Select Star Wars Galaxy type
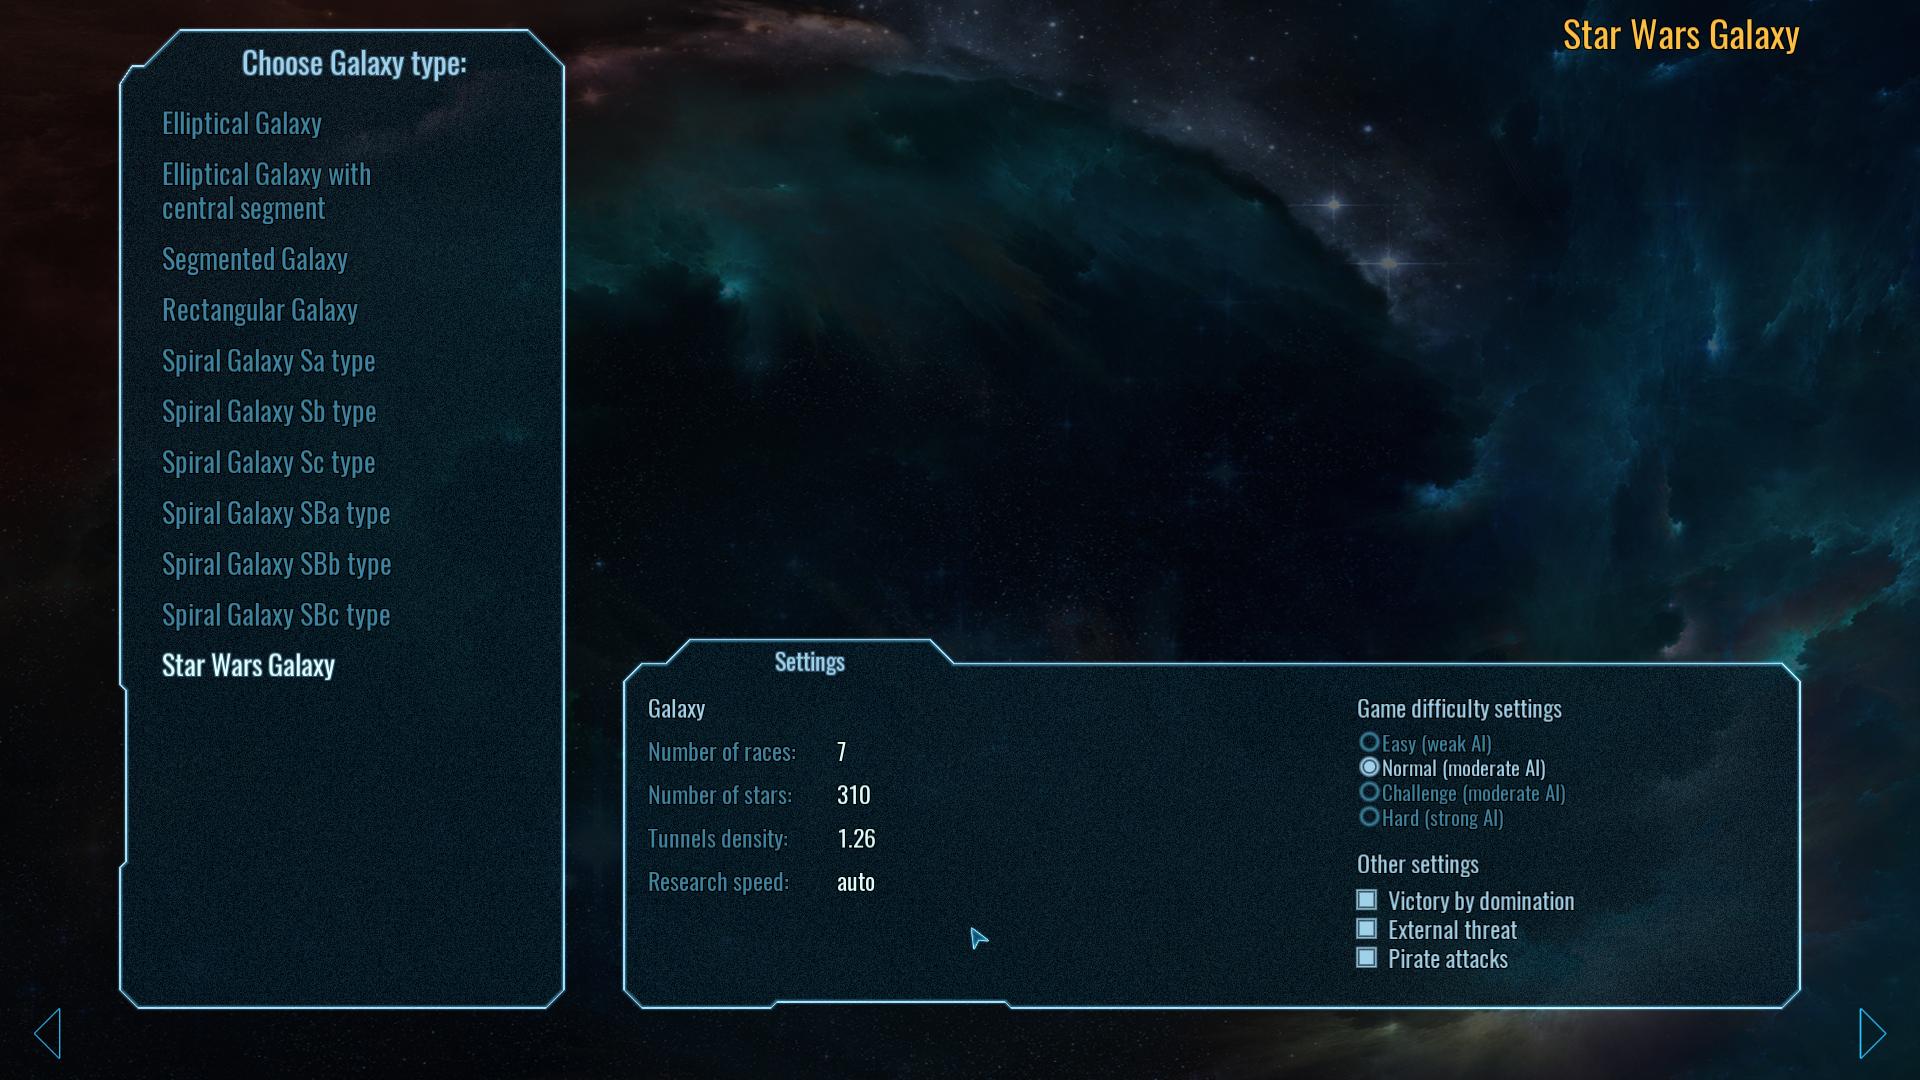This screenshot has height=1080, width=1920. click(x=247, y=663)
